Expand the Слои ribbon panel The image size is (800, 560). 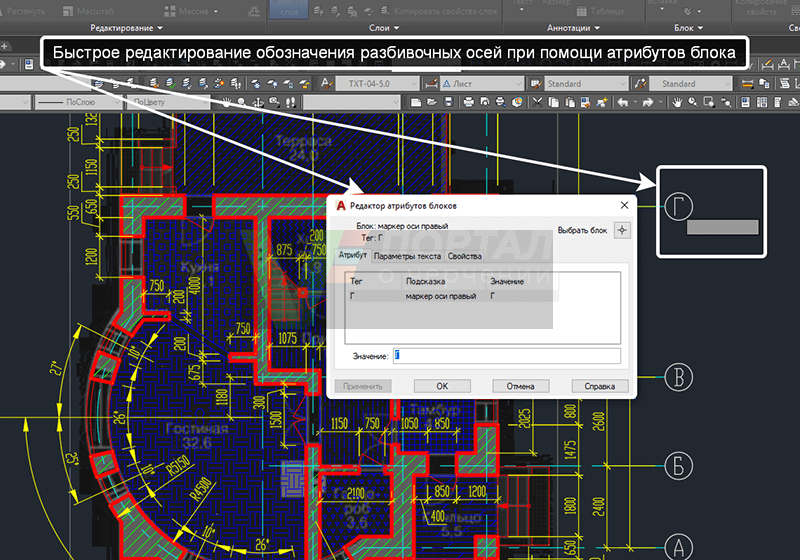click(x=384, y=28)
